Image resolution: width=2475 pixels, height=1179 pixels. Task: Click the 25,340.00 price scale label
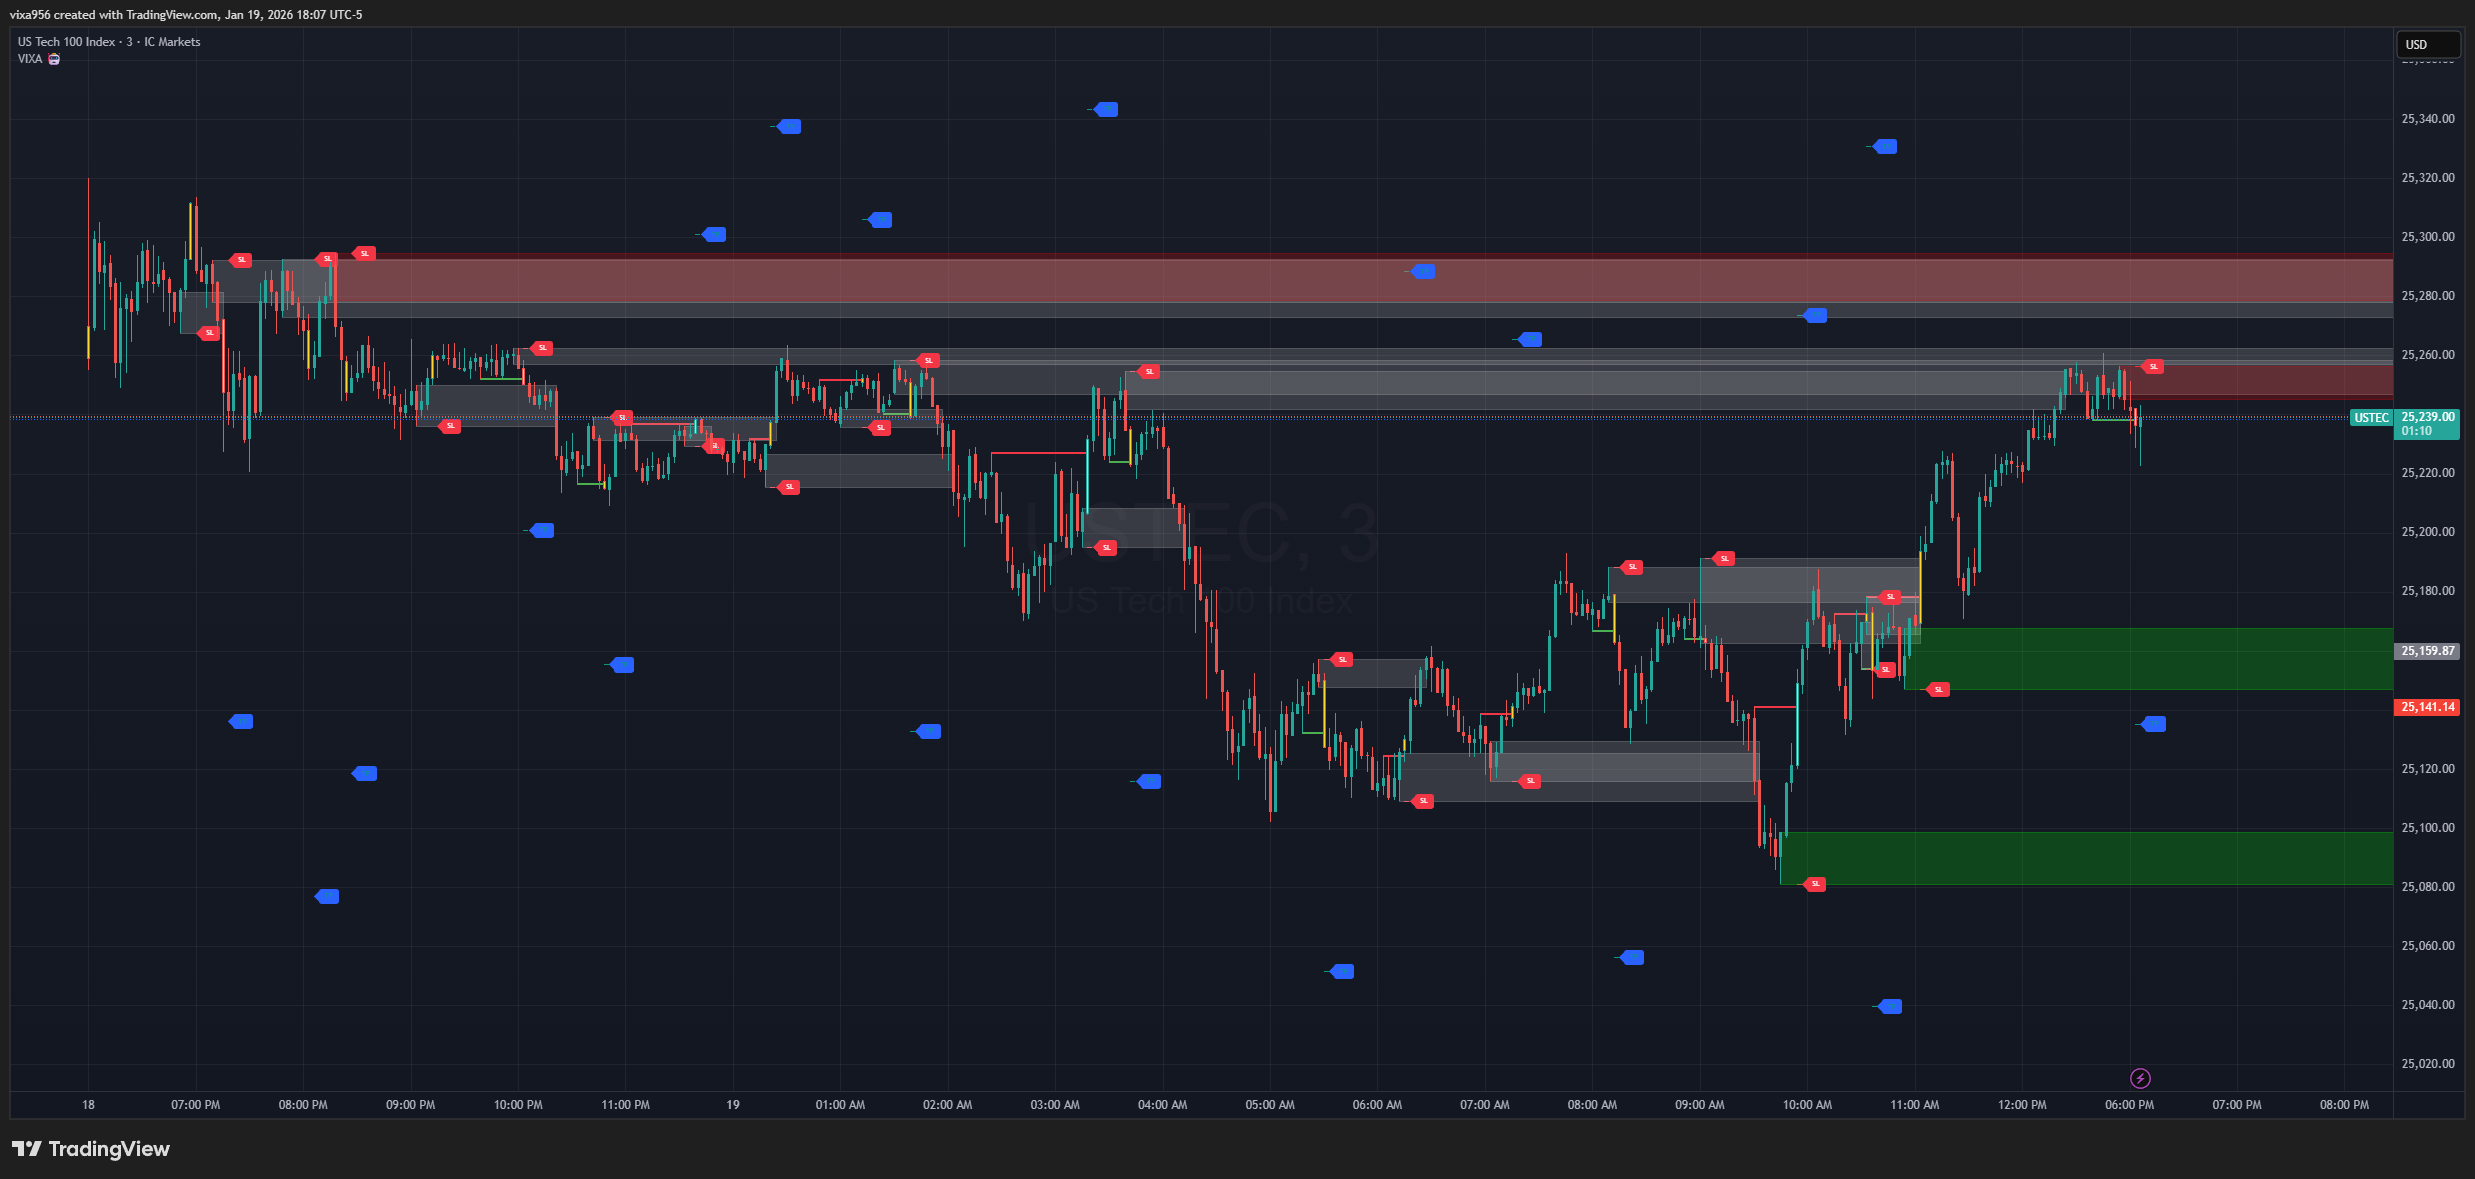point(2427,119)
